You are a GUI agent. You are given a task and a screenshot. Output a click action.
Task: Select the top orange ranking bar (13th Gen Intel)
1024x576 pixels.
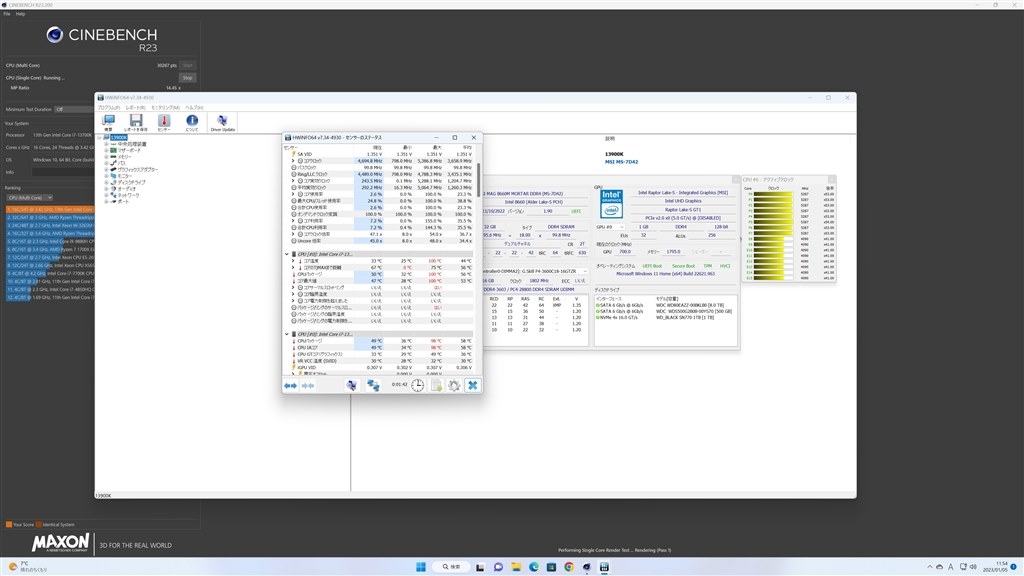pyautogui.click(x=50, y=210)
